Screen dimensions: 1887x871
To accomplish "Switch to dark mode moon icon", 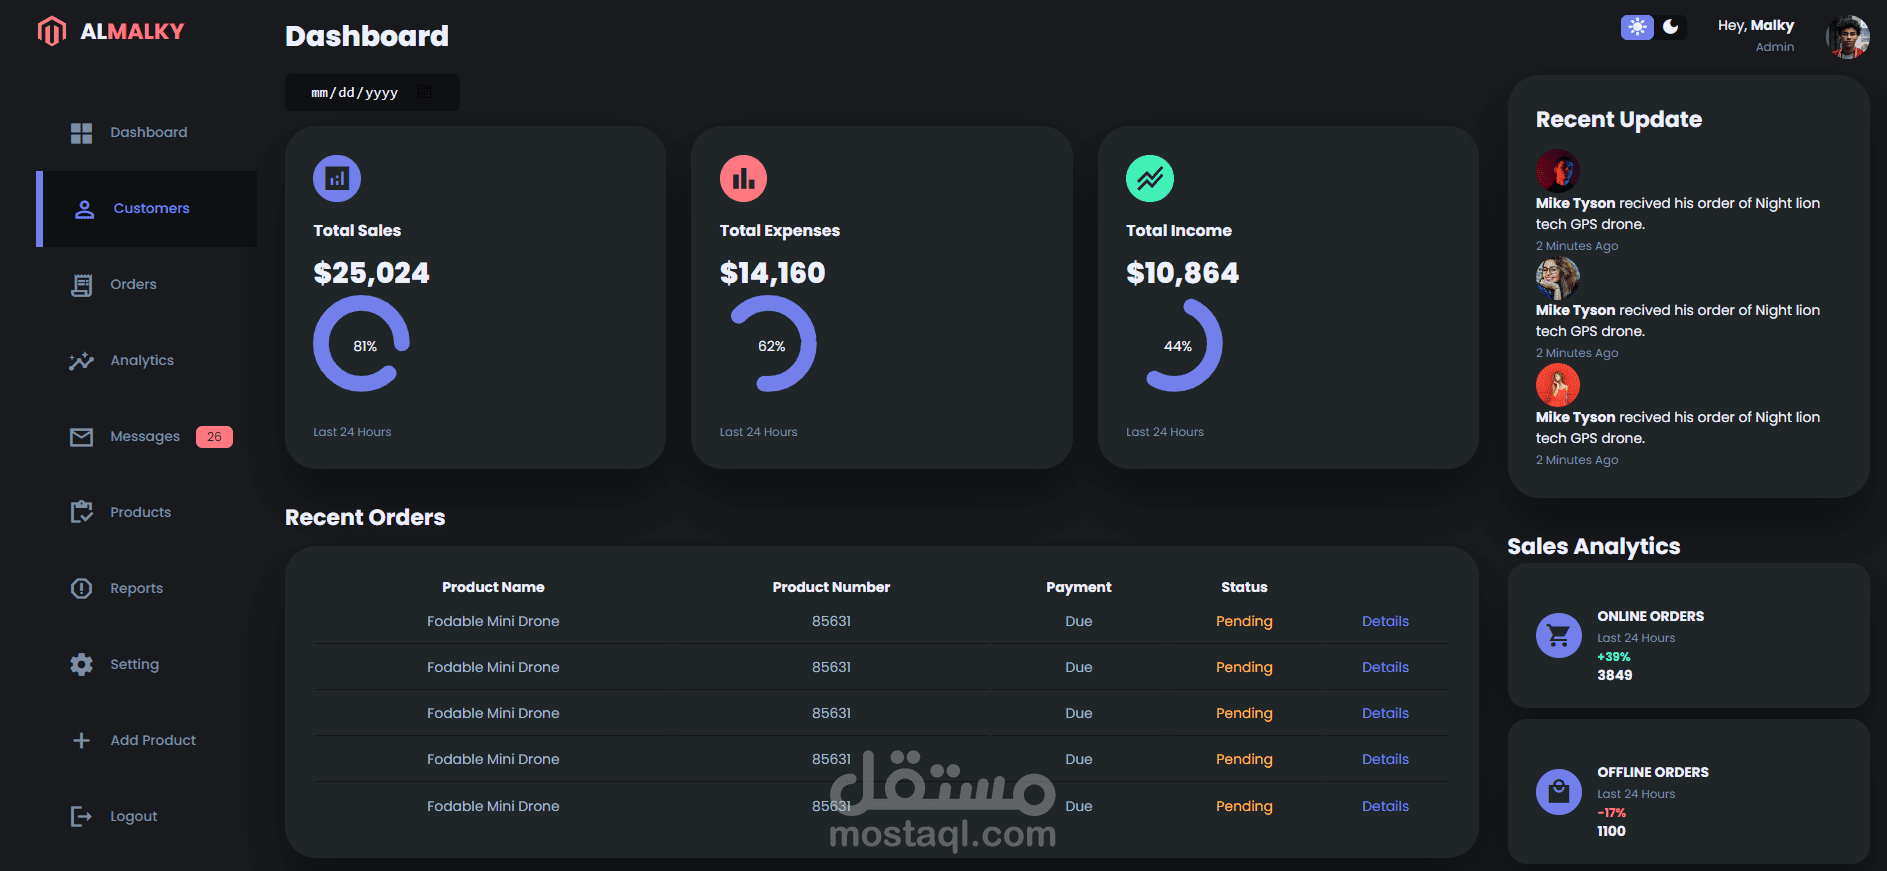I will pos(1671,27).
